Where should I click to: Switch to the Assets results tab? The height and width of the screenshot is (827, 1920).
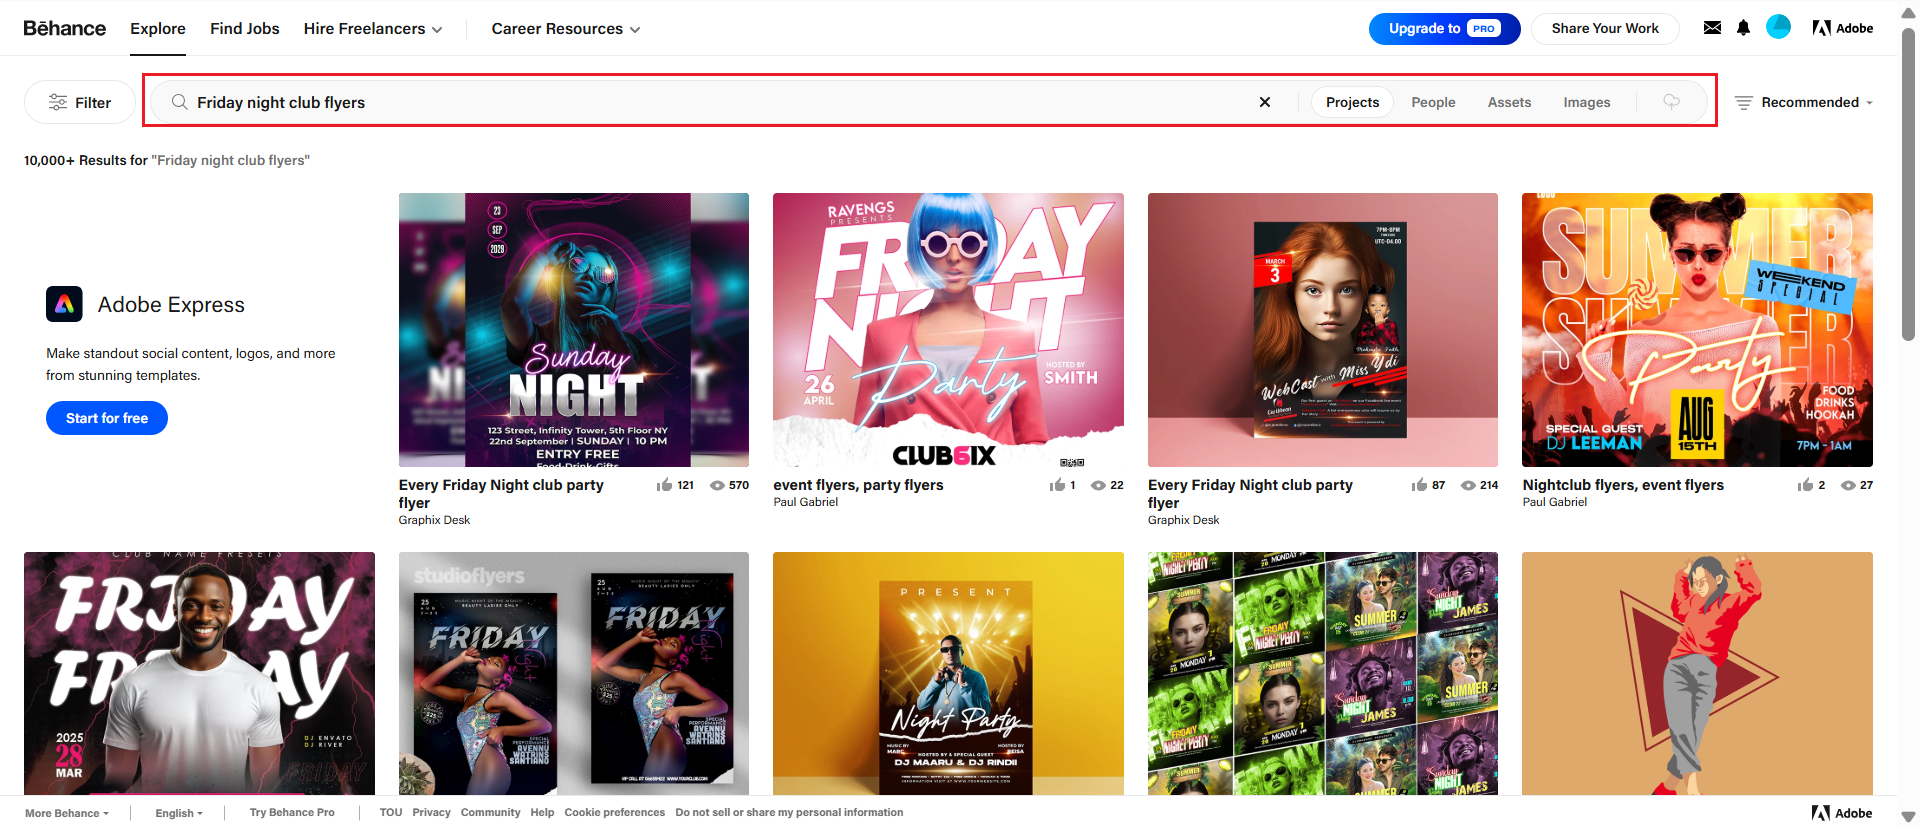click(1509, 102)
